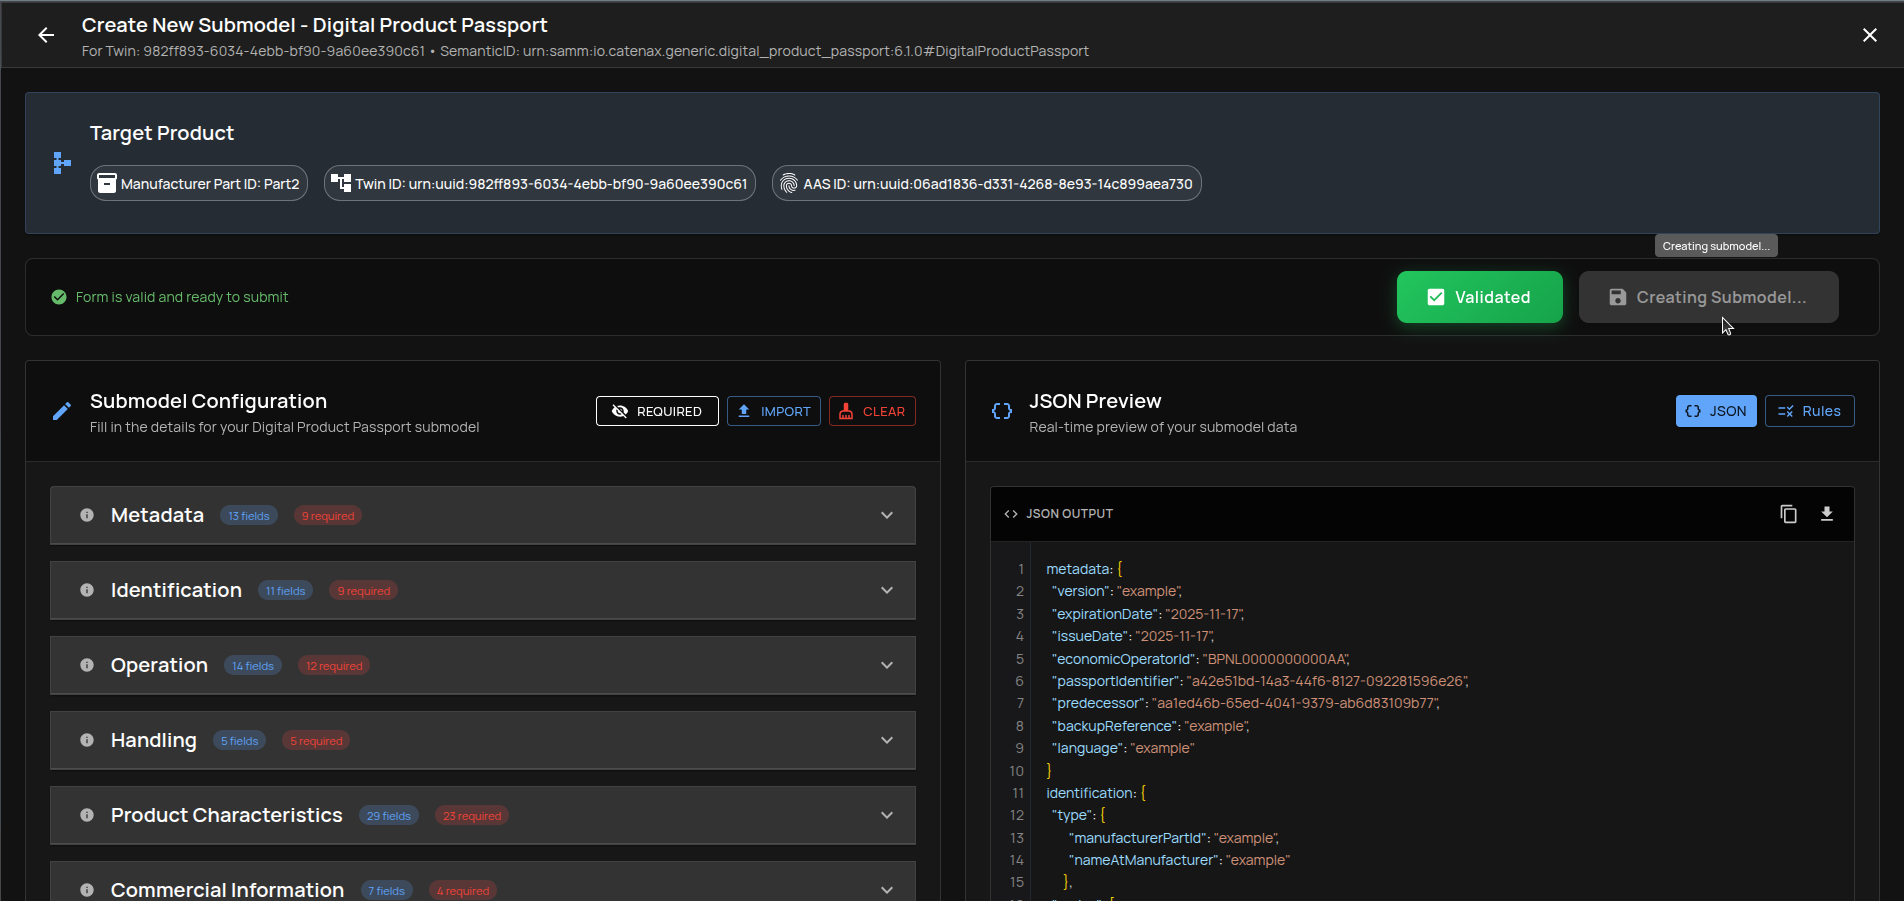Click the code braces icon beside JSON Preview
Viewport: 1904px width, 901px height.
pyautogui.click(x=1001, y=410)
